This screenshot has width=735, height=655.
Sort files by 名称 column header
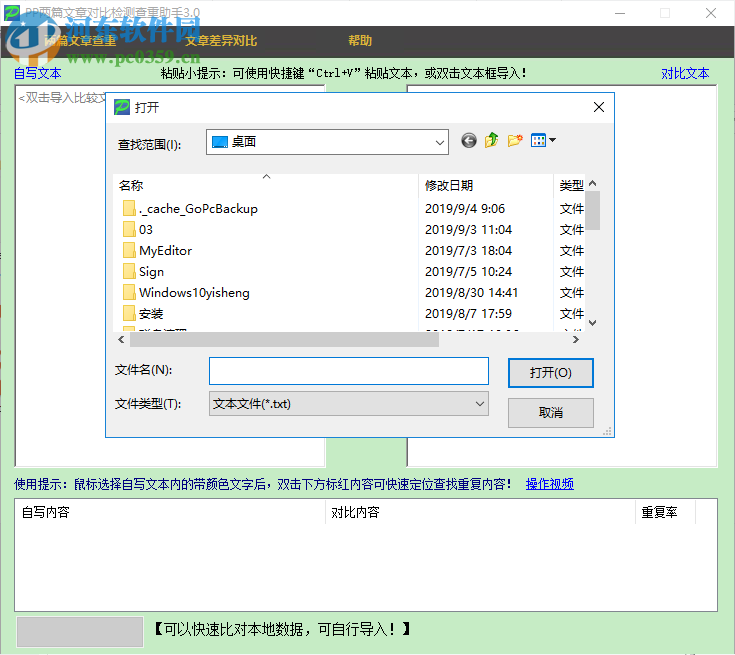tap(266, 186)
